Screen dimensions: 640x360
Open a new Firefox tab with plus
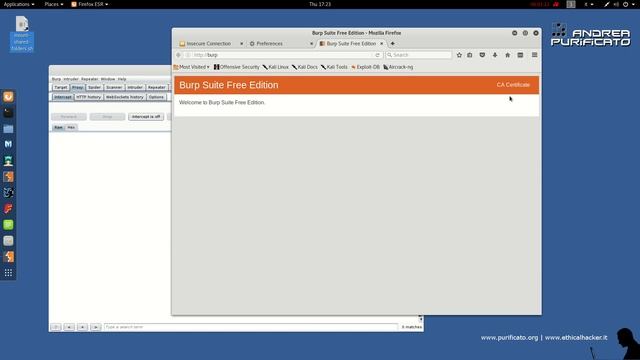point(393,43)
